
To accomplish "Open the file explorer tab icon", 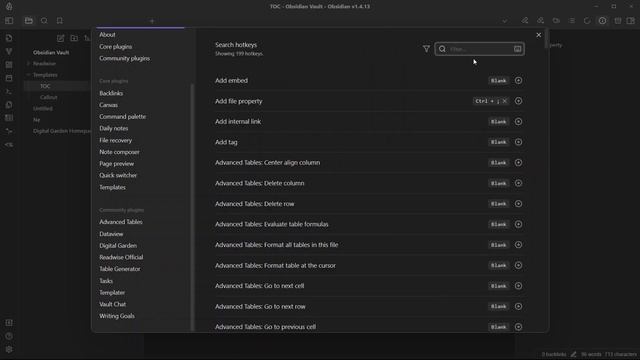I will 29,21.
